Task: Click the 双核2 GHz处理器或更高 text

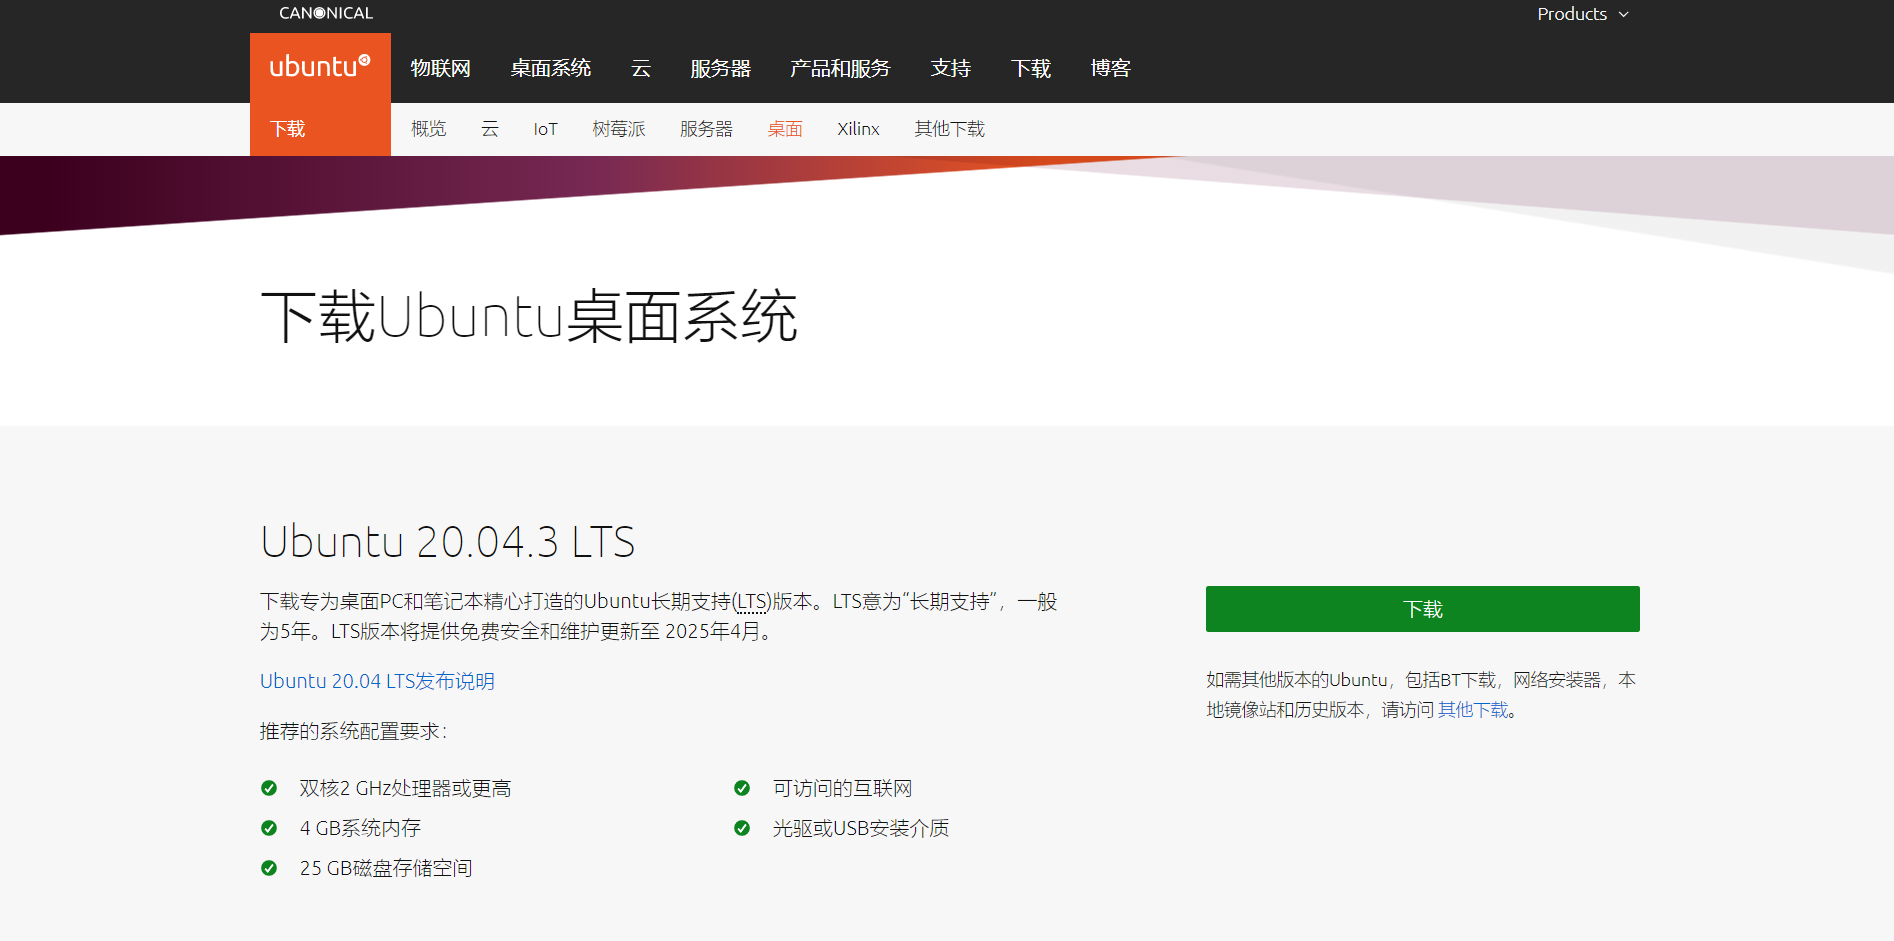Action: (x=405, y=789)
